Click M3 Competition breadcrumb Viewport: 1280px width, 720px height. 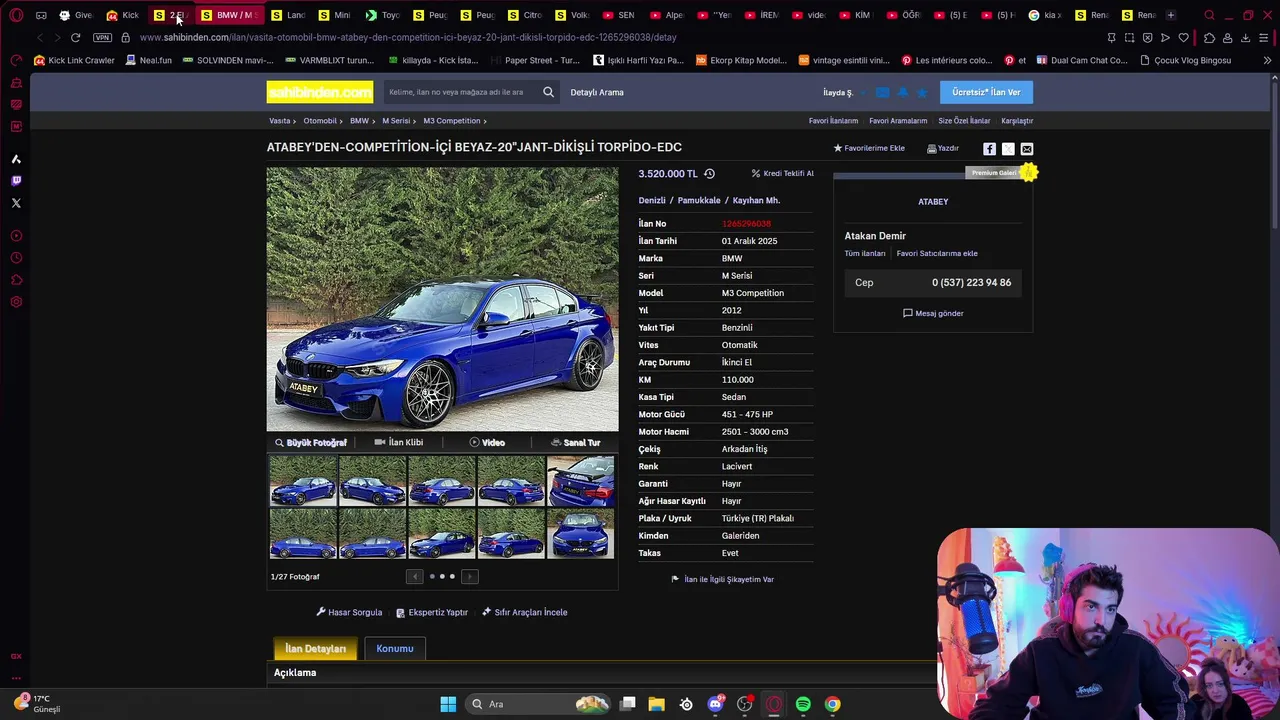[452, 121]
